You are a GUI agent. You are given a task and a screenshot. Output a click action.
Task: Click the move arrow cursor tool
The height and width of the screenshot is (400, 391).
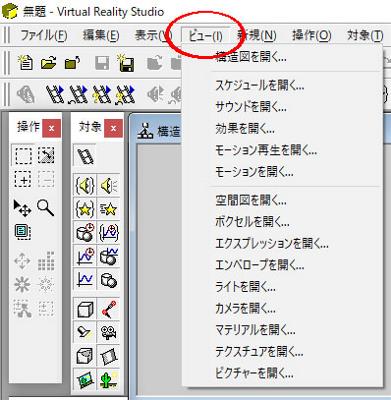(x=22, y=208)
